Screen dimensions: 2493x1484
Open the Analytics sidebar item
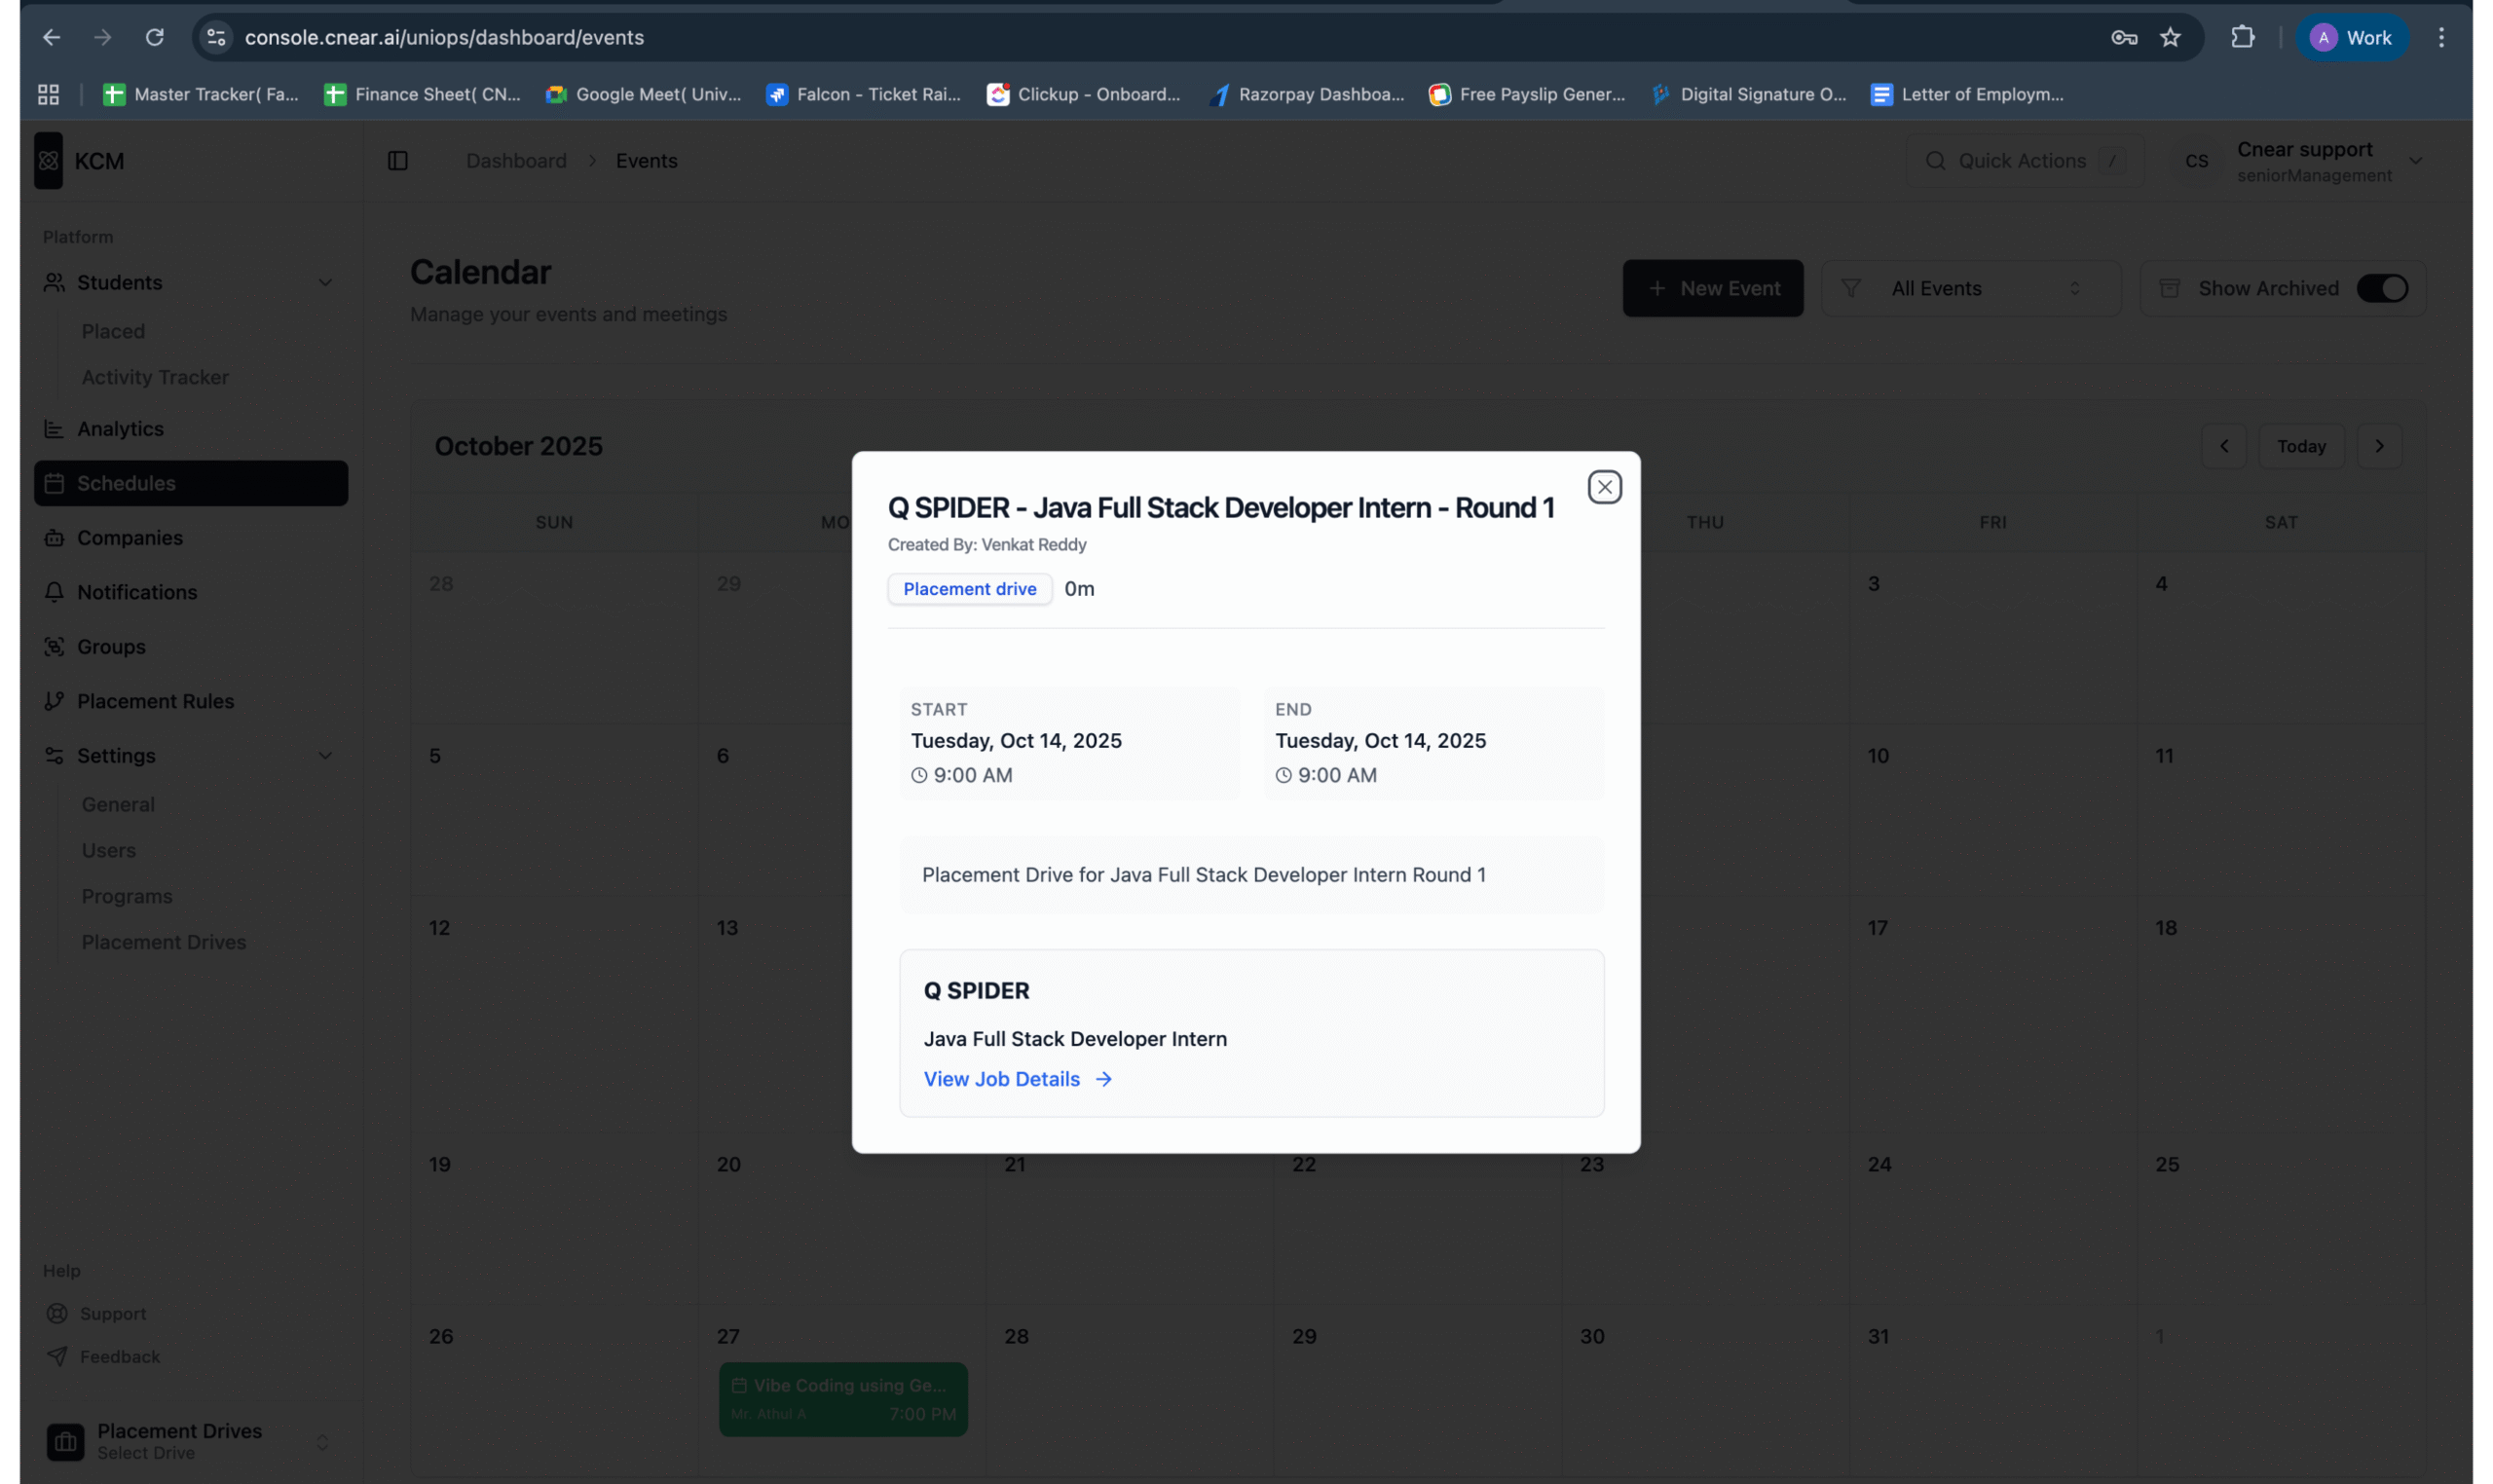[x=120, y=429]
